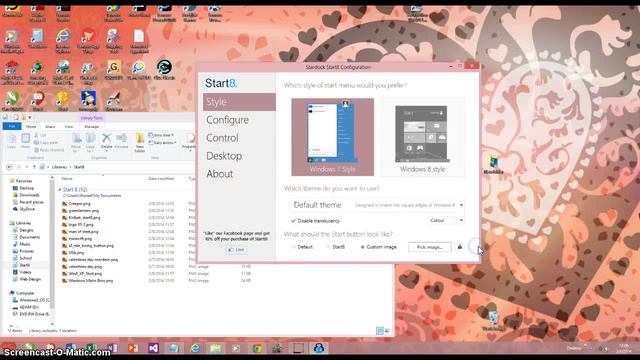Click the New folder icon in ribbon
This screenshot has width=640, height=360.
(140, 142)
